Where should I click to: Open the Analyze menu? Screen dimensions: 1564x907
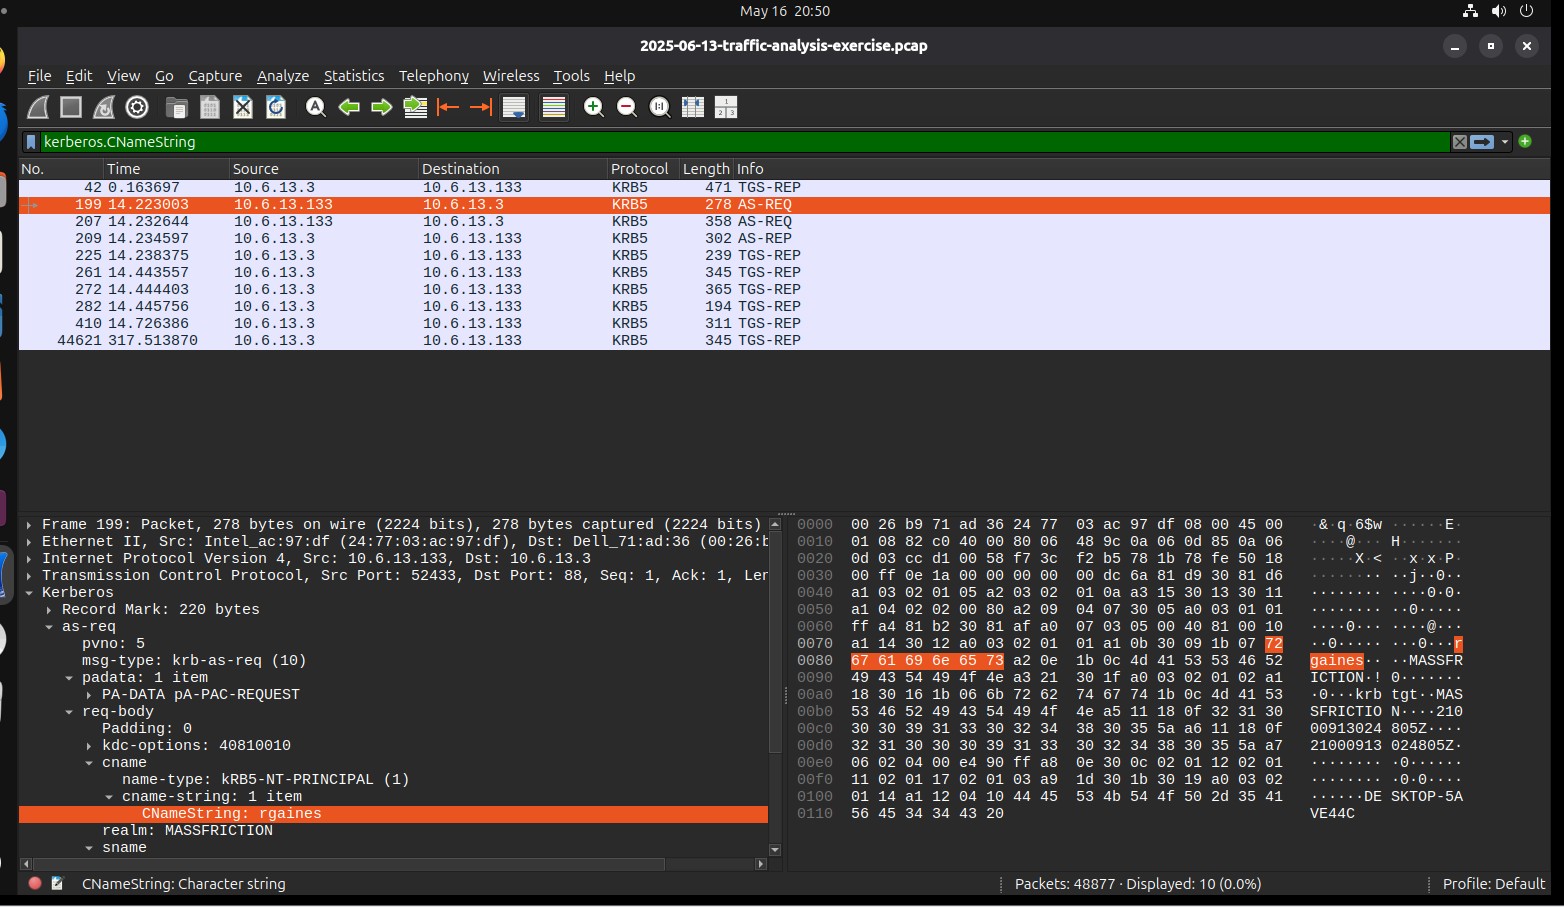point(283,76)
